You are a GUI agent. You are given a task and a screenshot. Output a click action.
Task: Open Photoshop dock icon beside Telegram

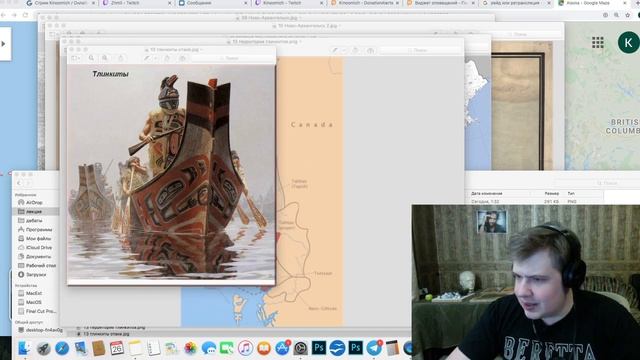click(x=356, y=348)
